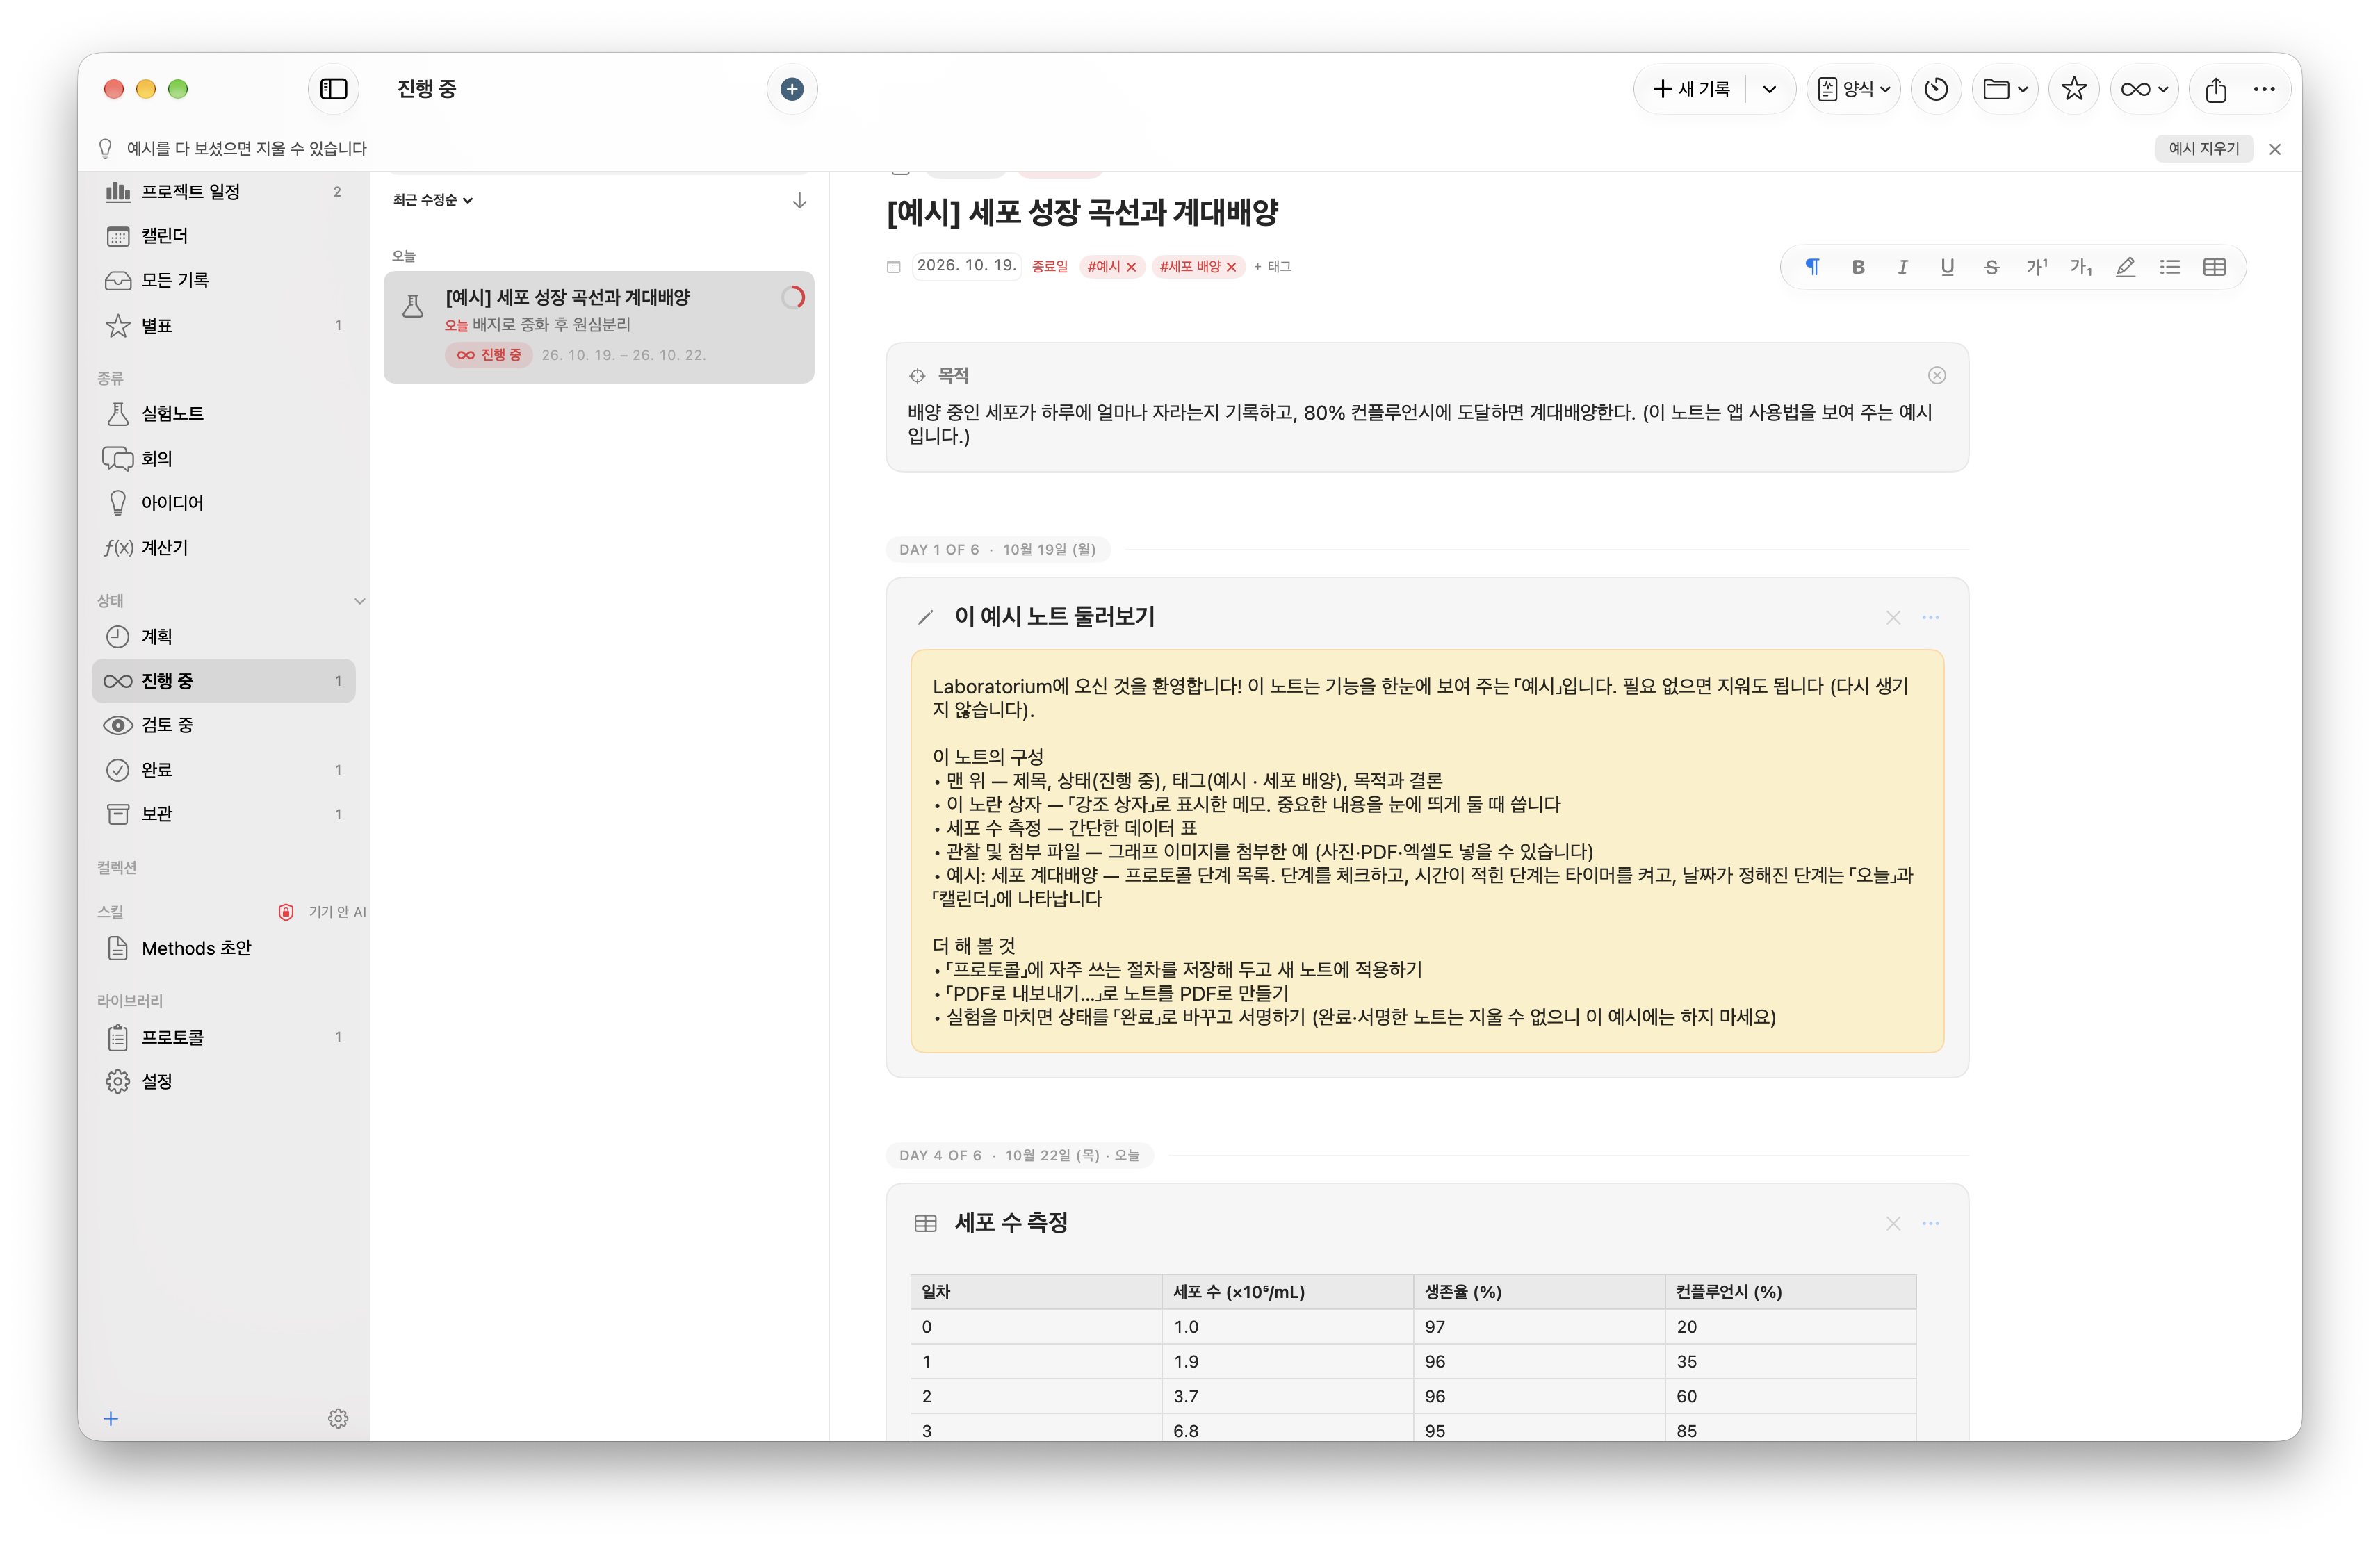Open the 최근 수정순 sort dropdown
This screenshot has height=1544, width=2380.
[433, 200]
